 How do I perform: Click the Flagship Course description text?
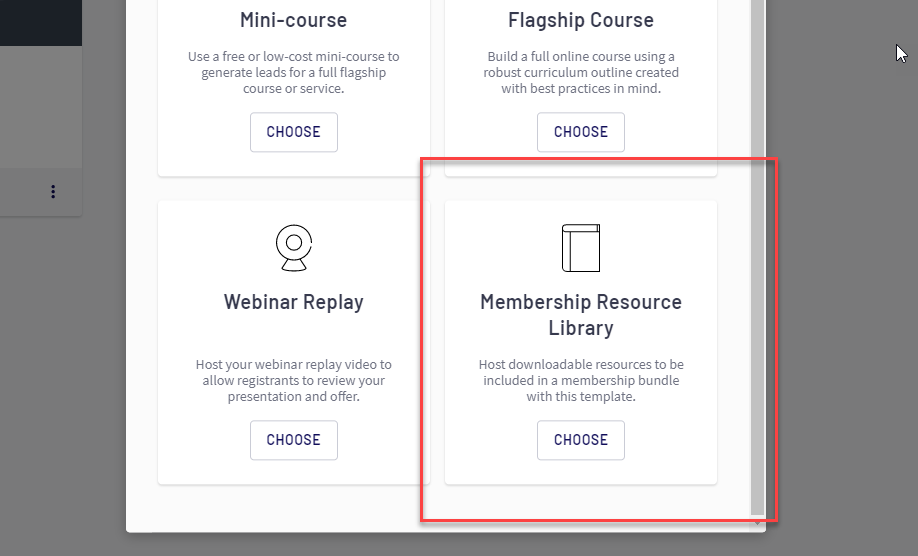[581, 73]
